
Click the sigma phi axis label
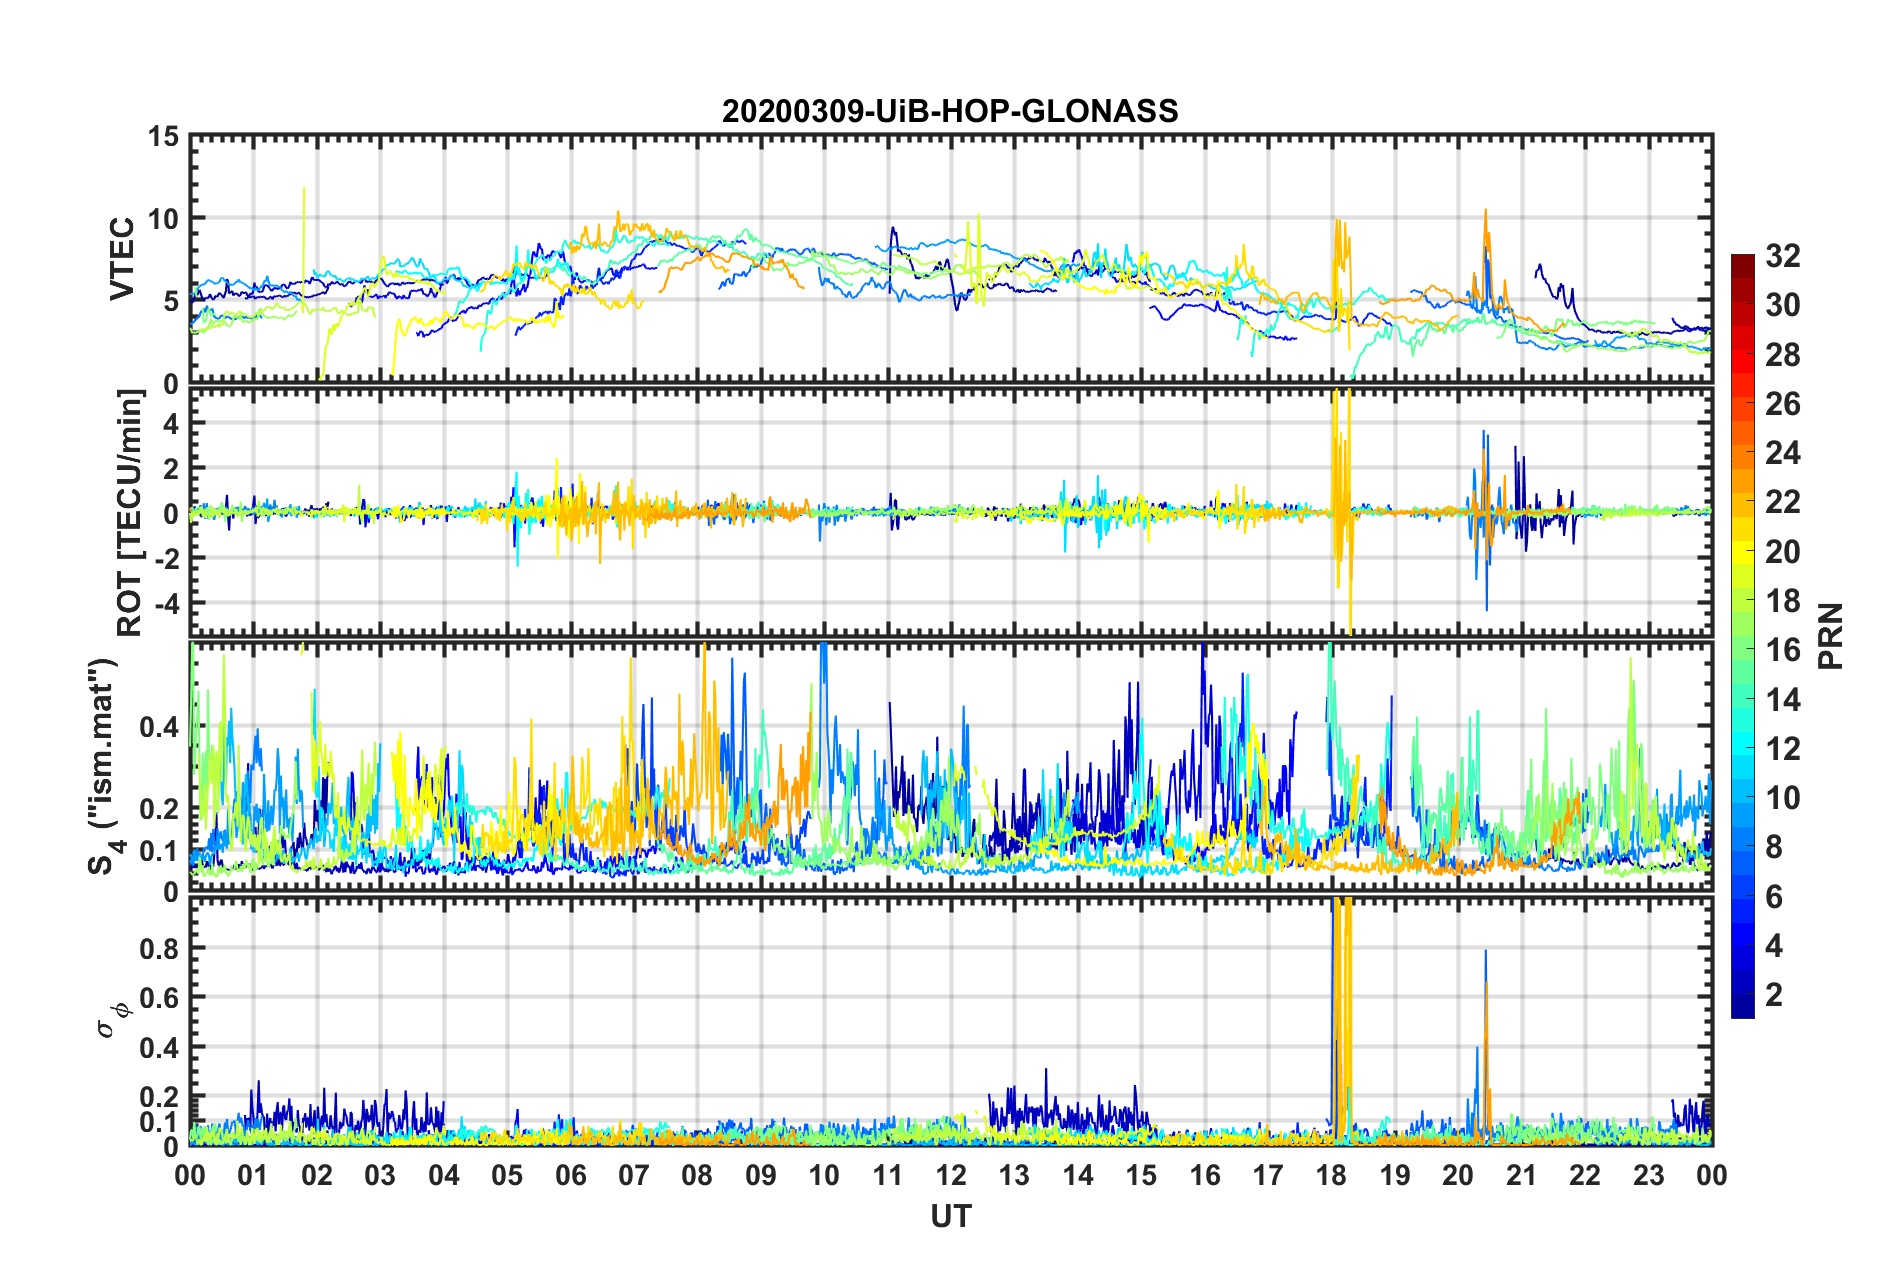click(x=113, y=1019)
